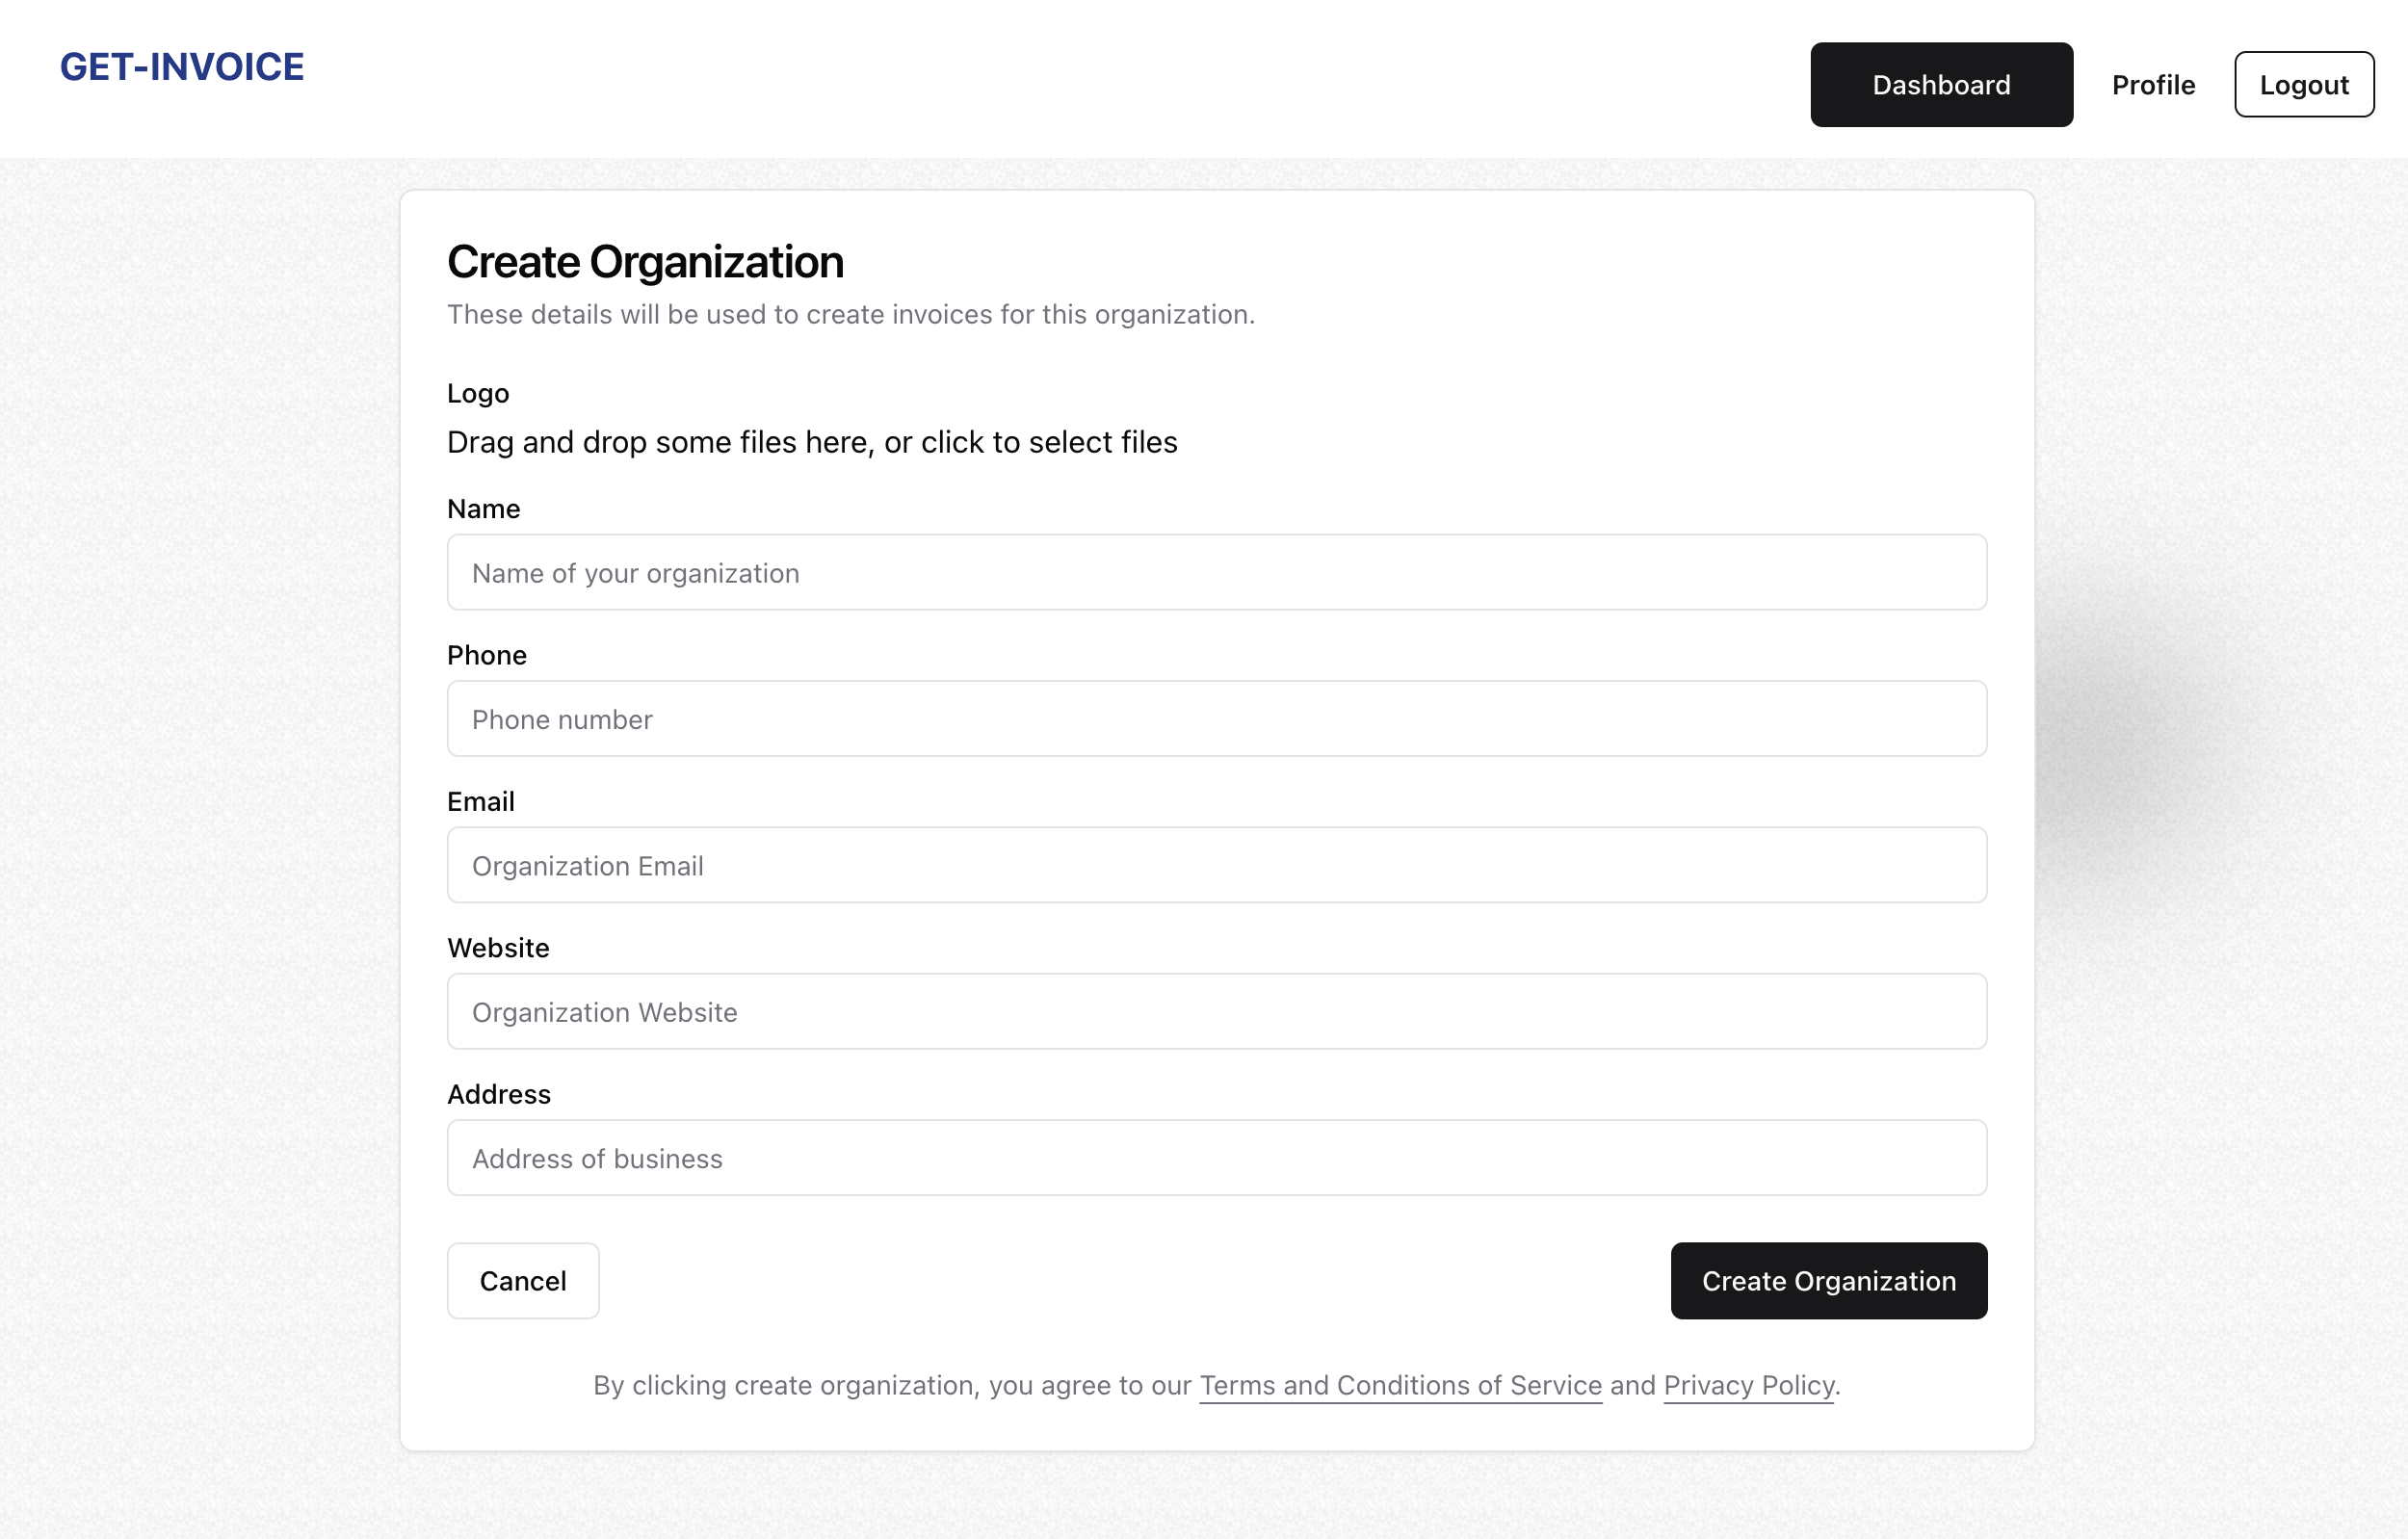Click the Website field label
Viewport: 2408px width, 1539px height.
point(498,948)
